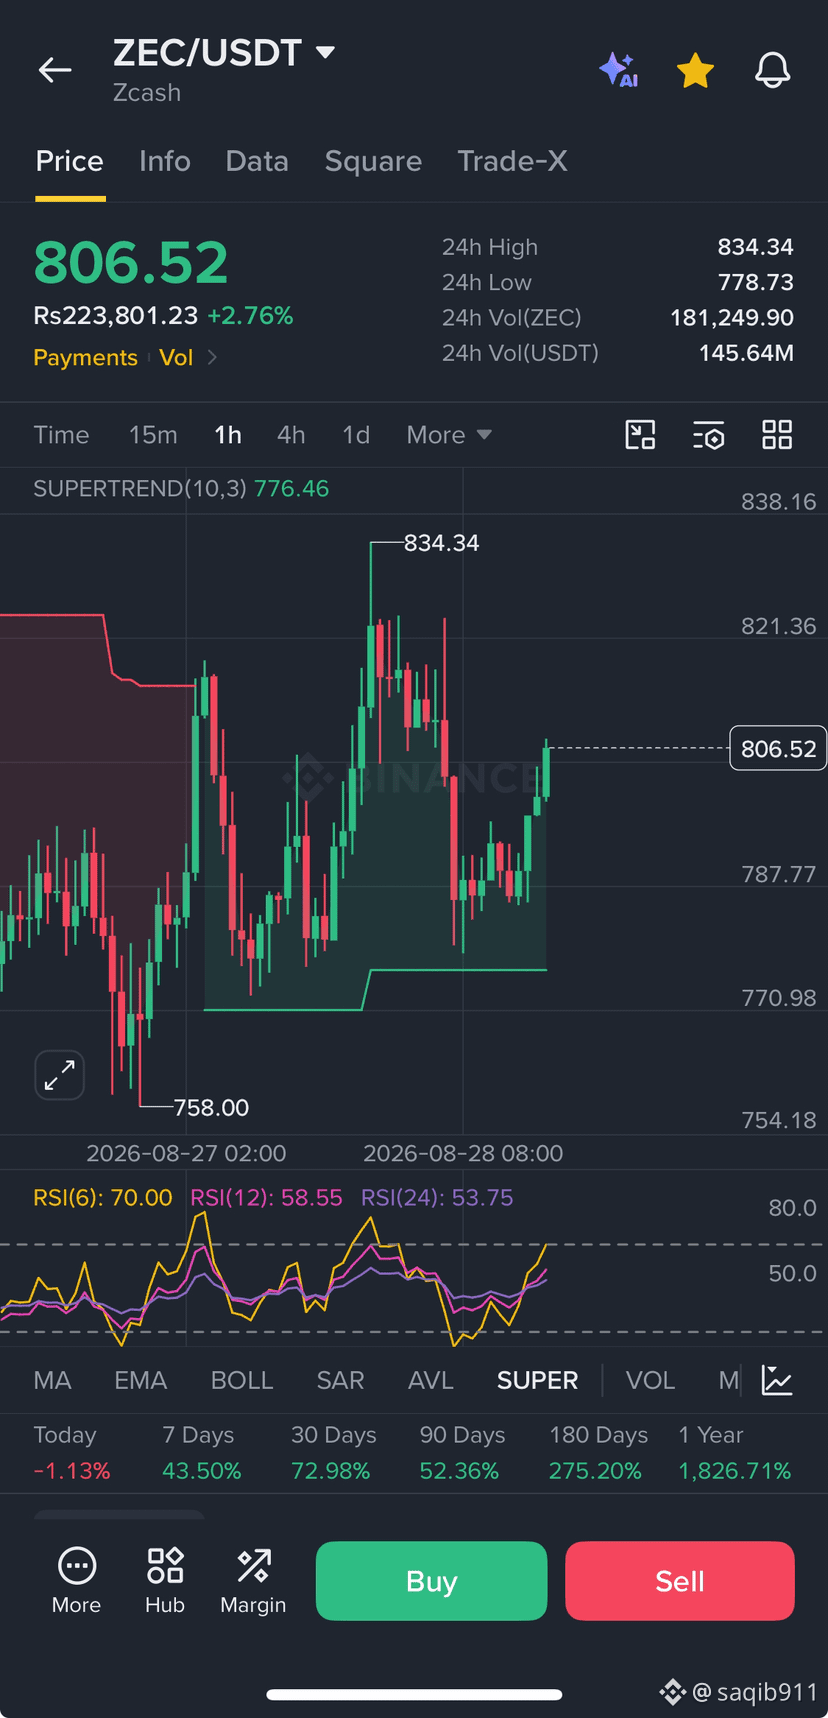Tap the 24h Low value 778.73

[755, 282]
